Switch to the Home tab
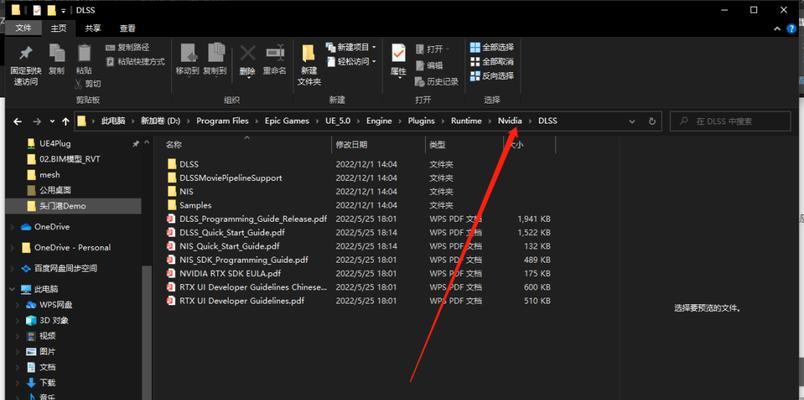804x400 pixels. point(58,28)
